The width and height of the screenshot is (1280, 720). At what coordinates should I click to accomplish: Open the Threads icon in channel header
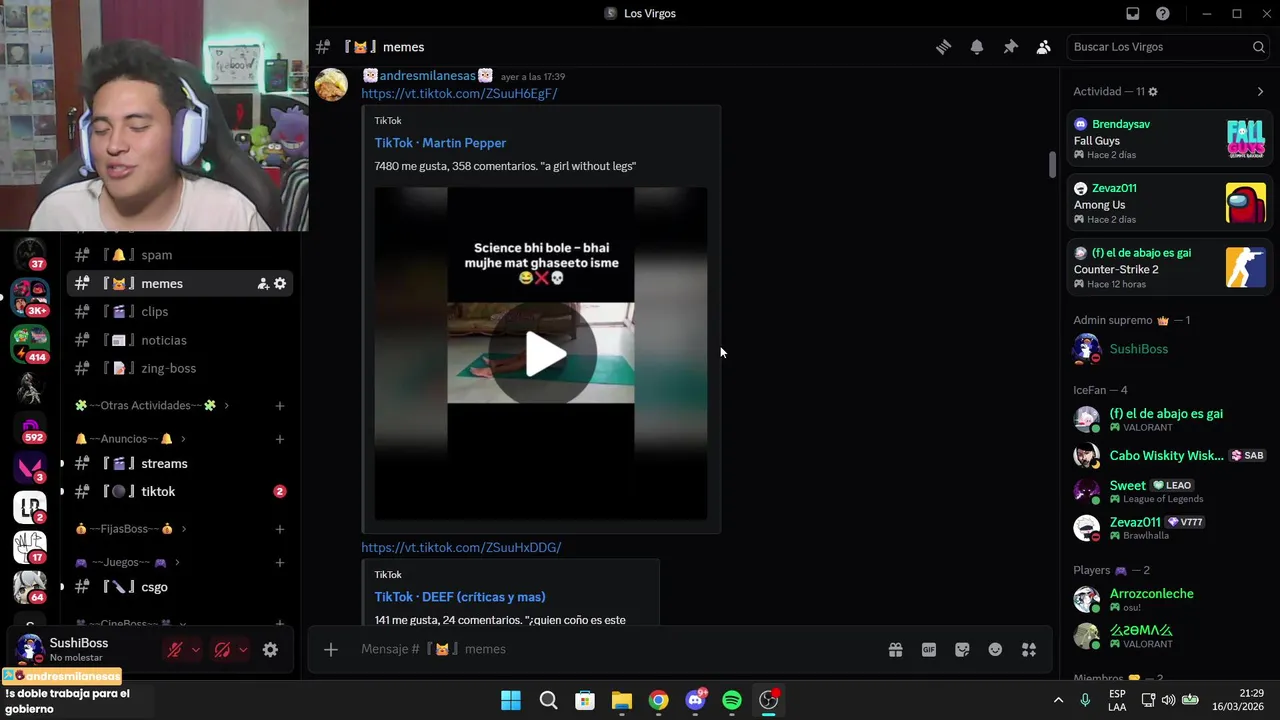pyautogui.click(x=943, y=47)
